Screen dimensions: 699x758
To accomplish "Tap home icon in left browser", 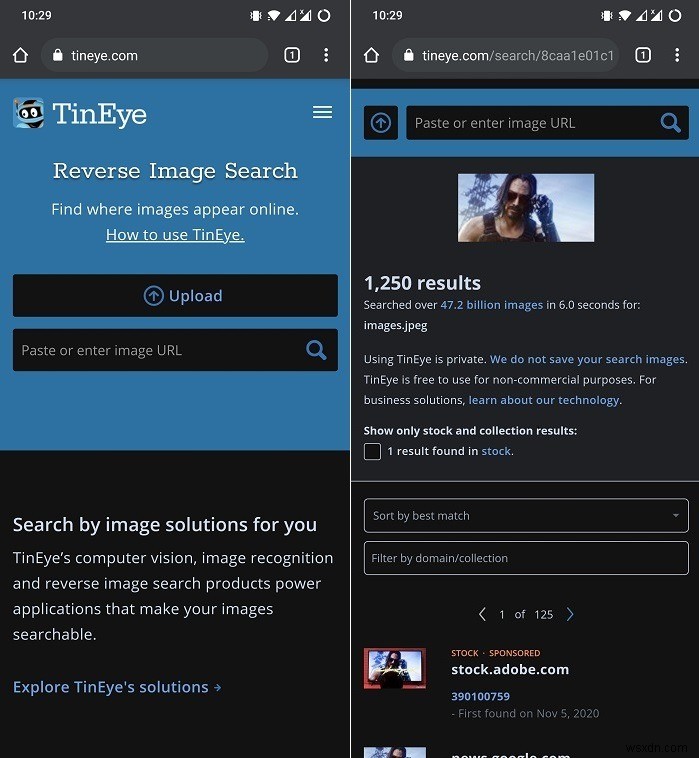I will (20, 55).
